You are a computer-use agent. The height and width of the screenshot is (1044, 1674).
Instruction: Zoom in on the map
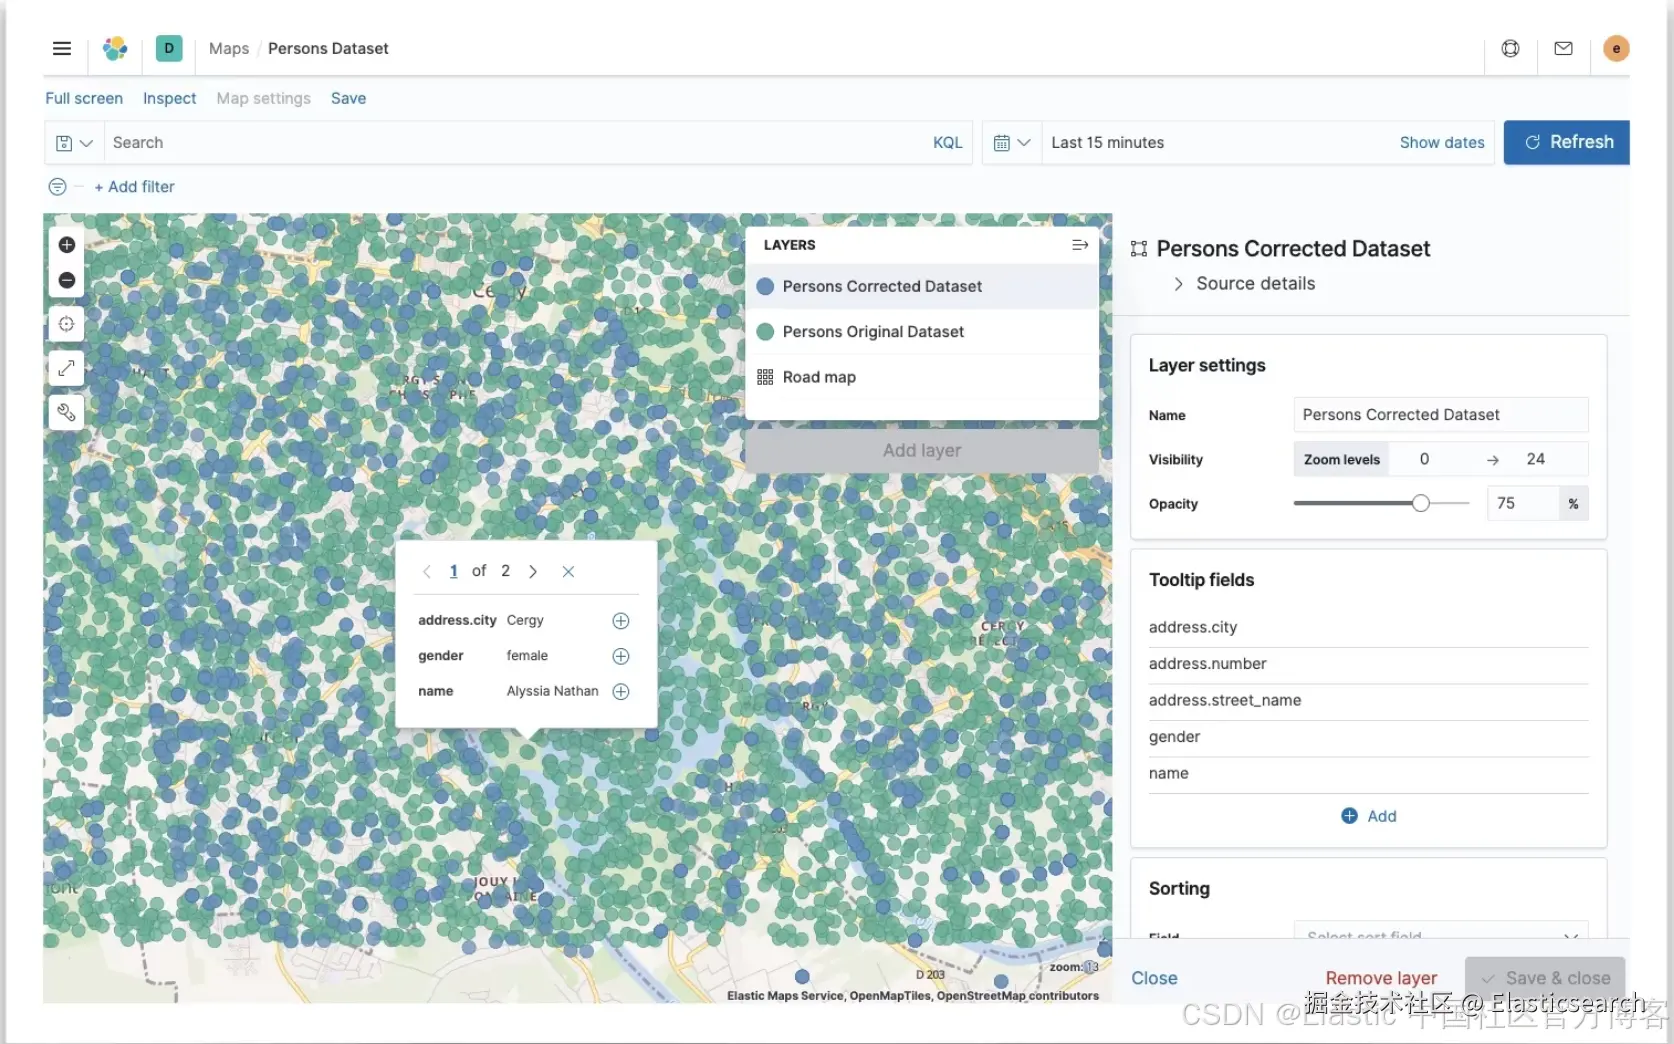[x=67, y=245]
